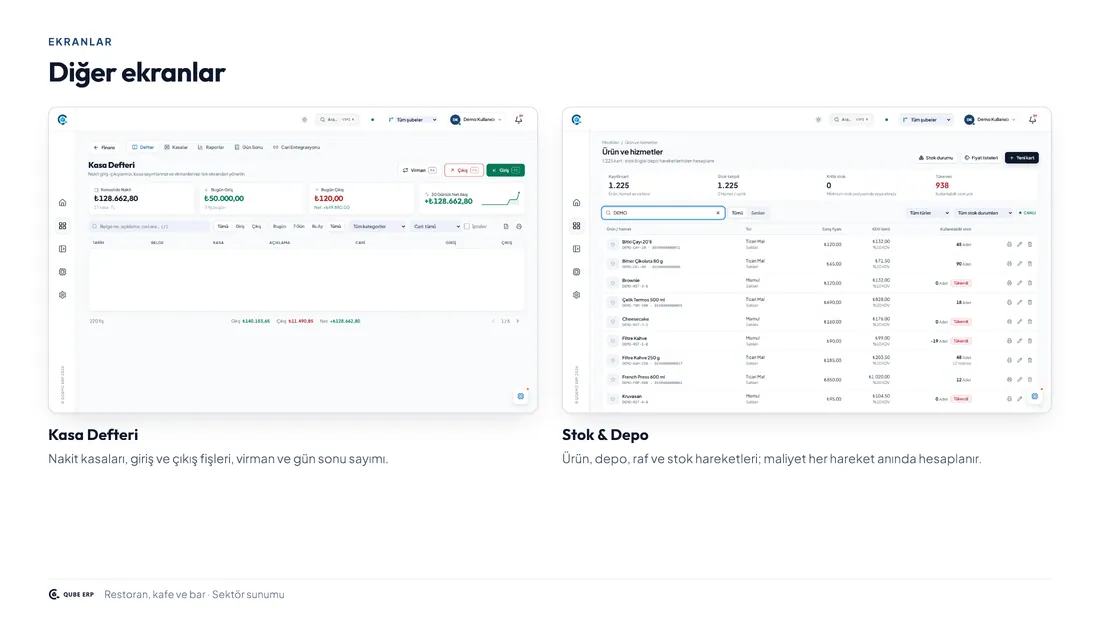Select Bugün date range filter

click(279, 227)
